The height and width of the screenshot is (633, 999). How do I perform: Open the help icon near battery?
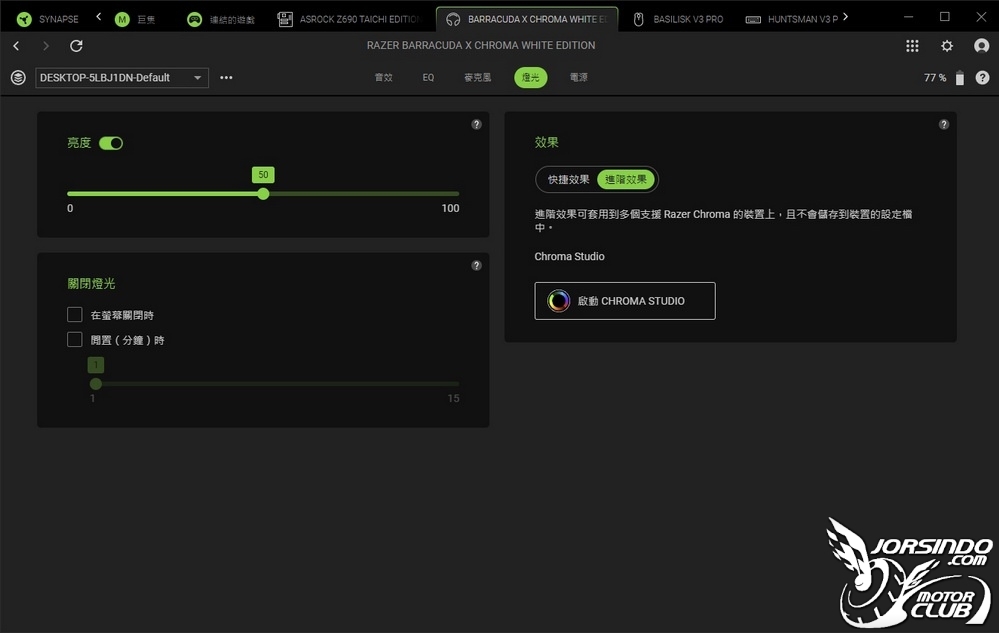point(982,78)
